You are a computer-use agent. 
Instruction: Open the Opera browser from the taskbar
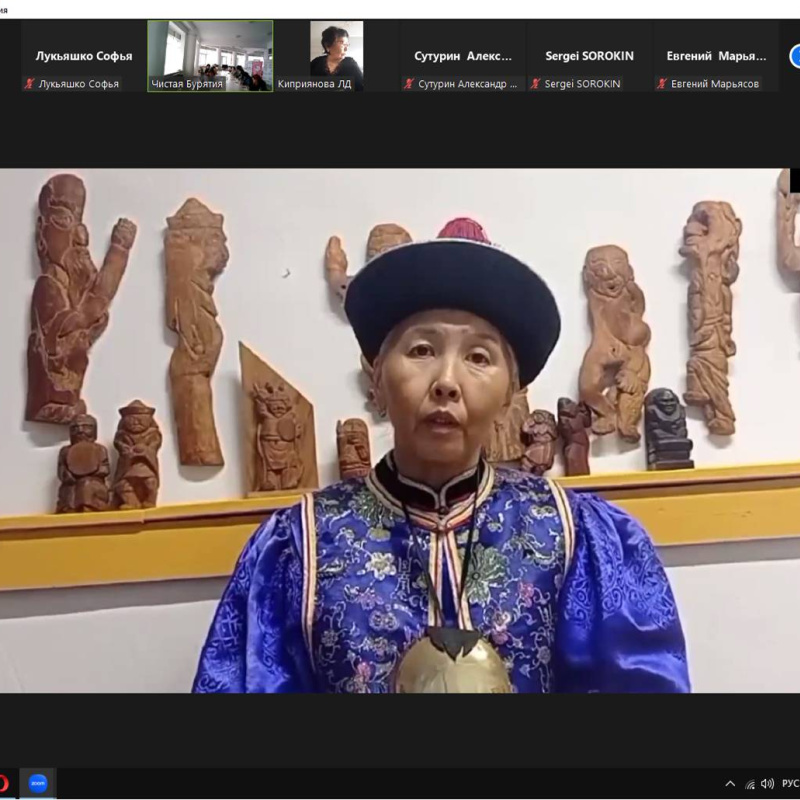3,783
